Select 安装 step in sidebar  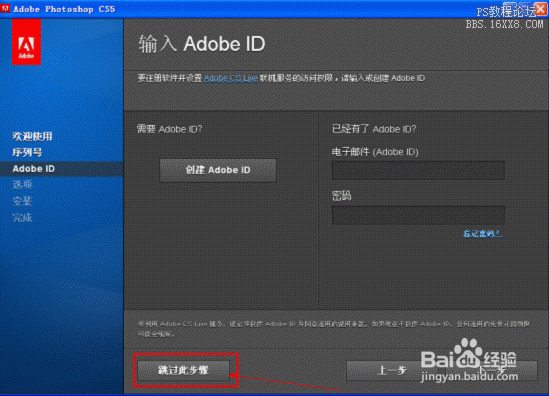coord(22,201)
